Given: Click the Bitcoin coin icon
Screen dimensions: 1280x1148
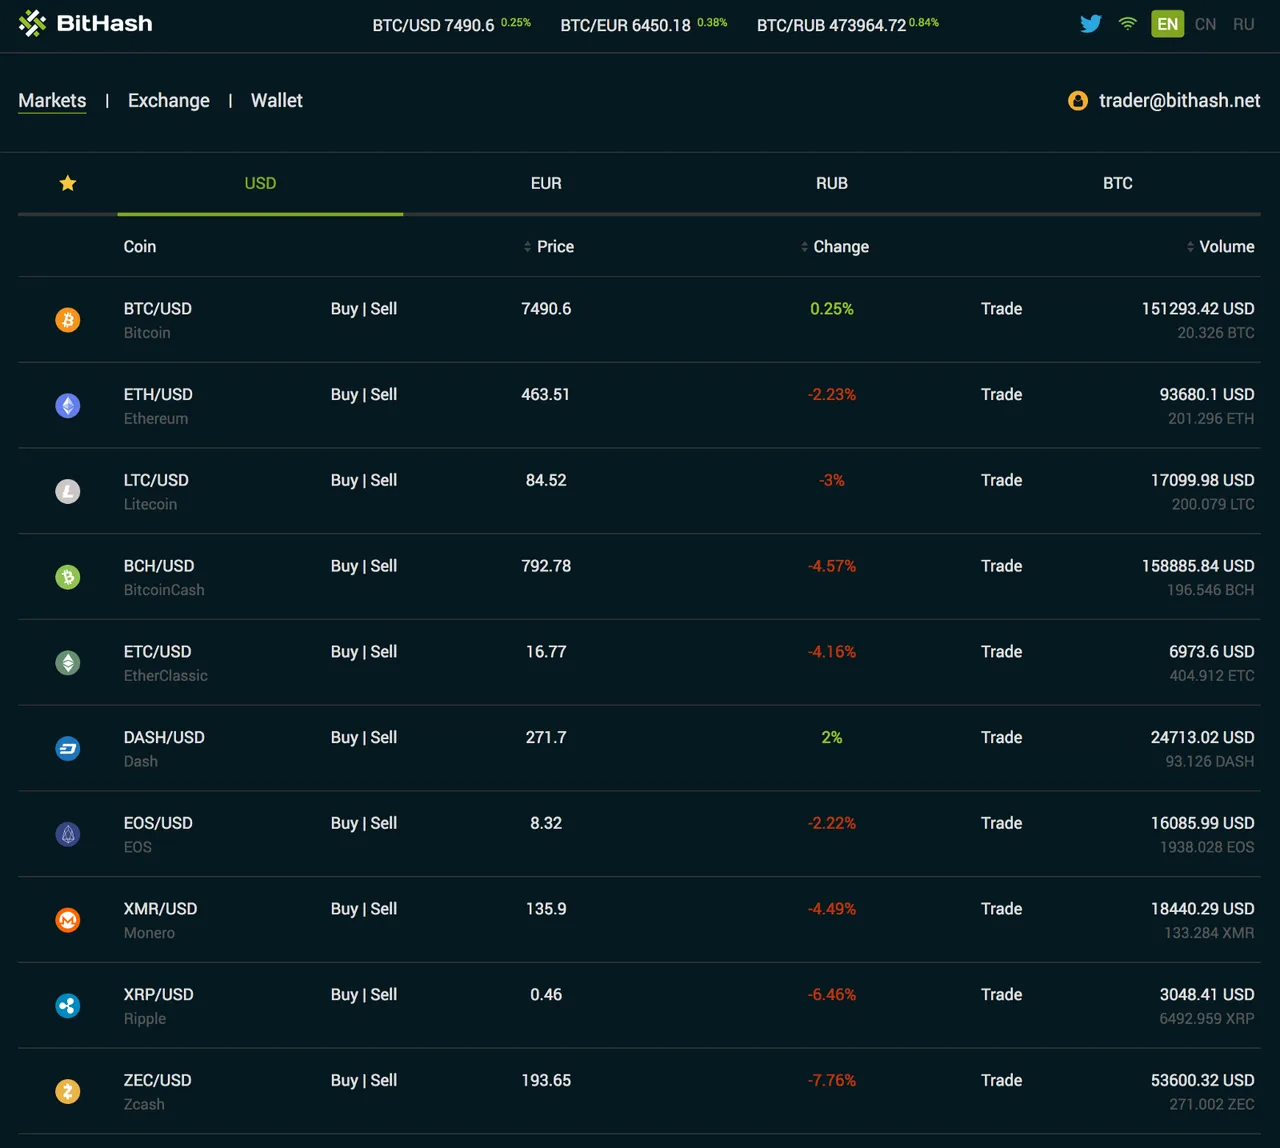Looking at the screenshot, I should [67, 320].
